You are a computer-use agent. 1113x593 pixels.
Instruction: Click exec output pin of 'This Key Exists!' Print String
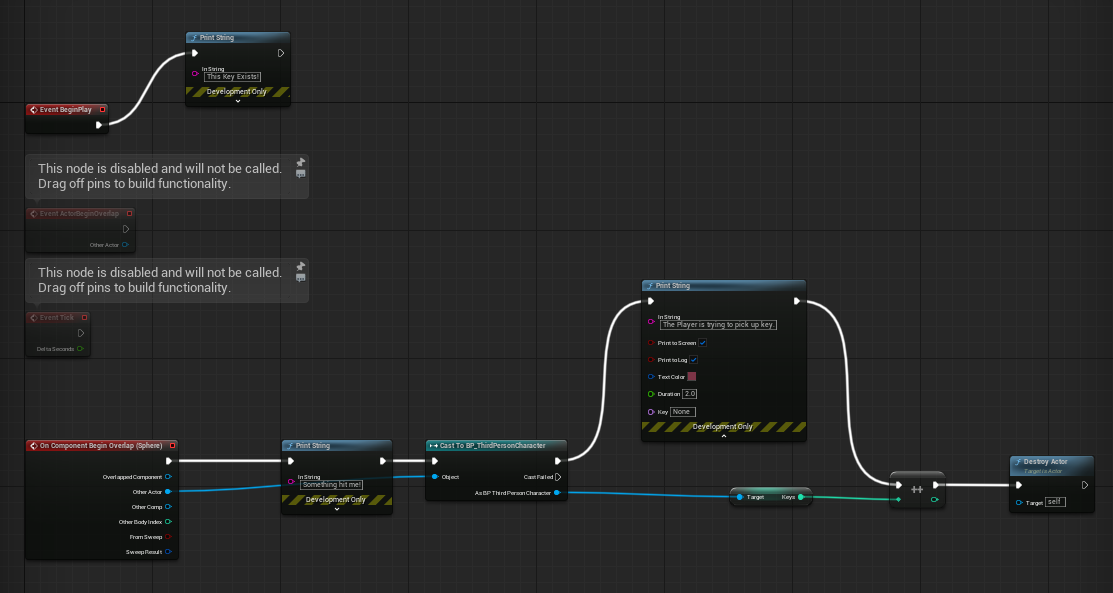pos(281,53)
